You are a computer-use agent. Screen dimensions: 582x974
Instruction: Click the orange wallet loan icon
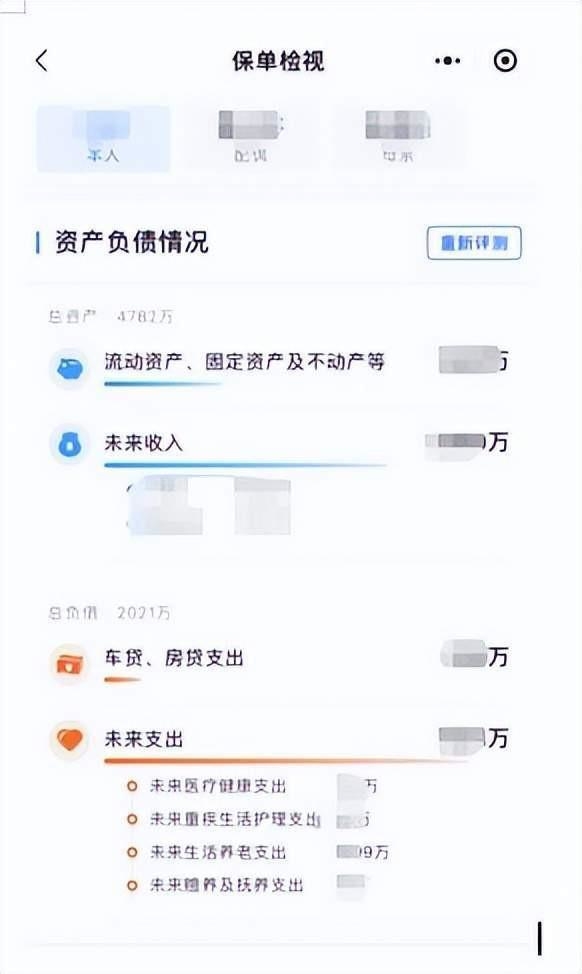[x=70, y=664]
